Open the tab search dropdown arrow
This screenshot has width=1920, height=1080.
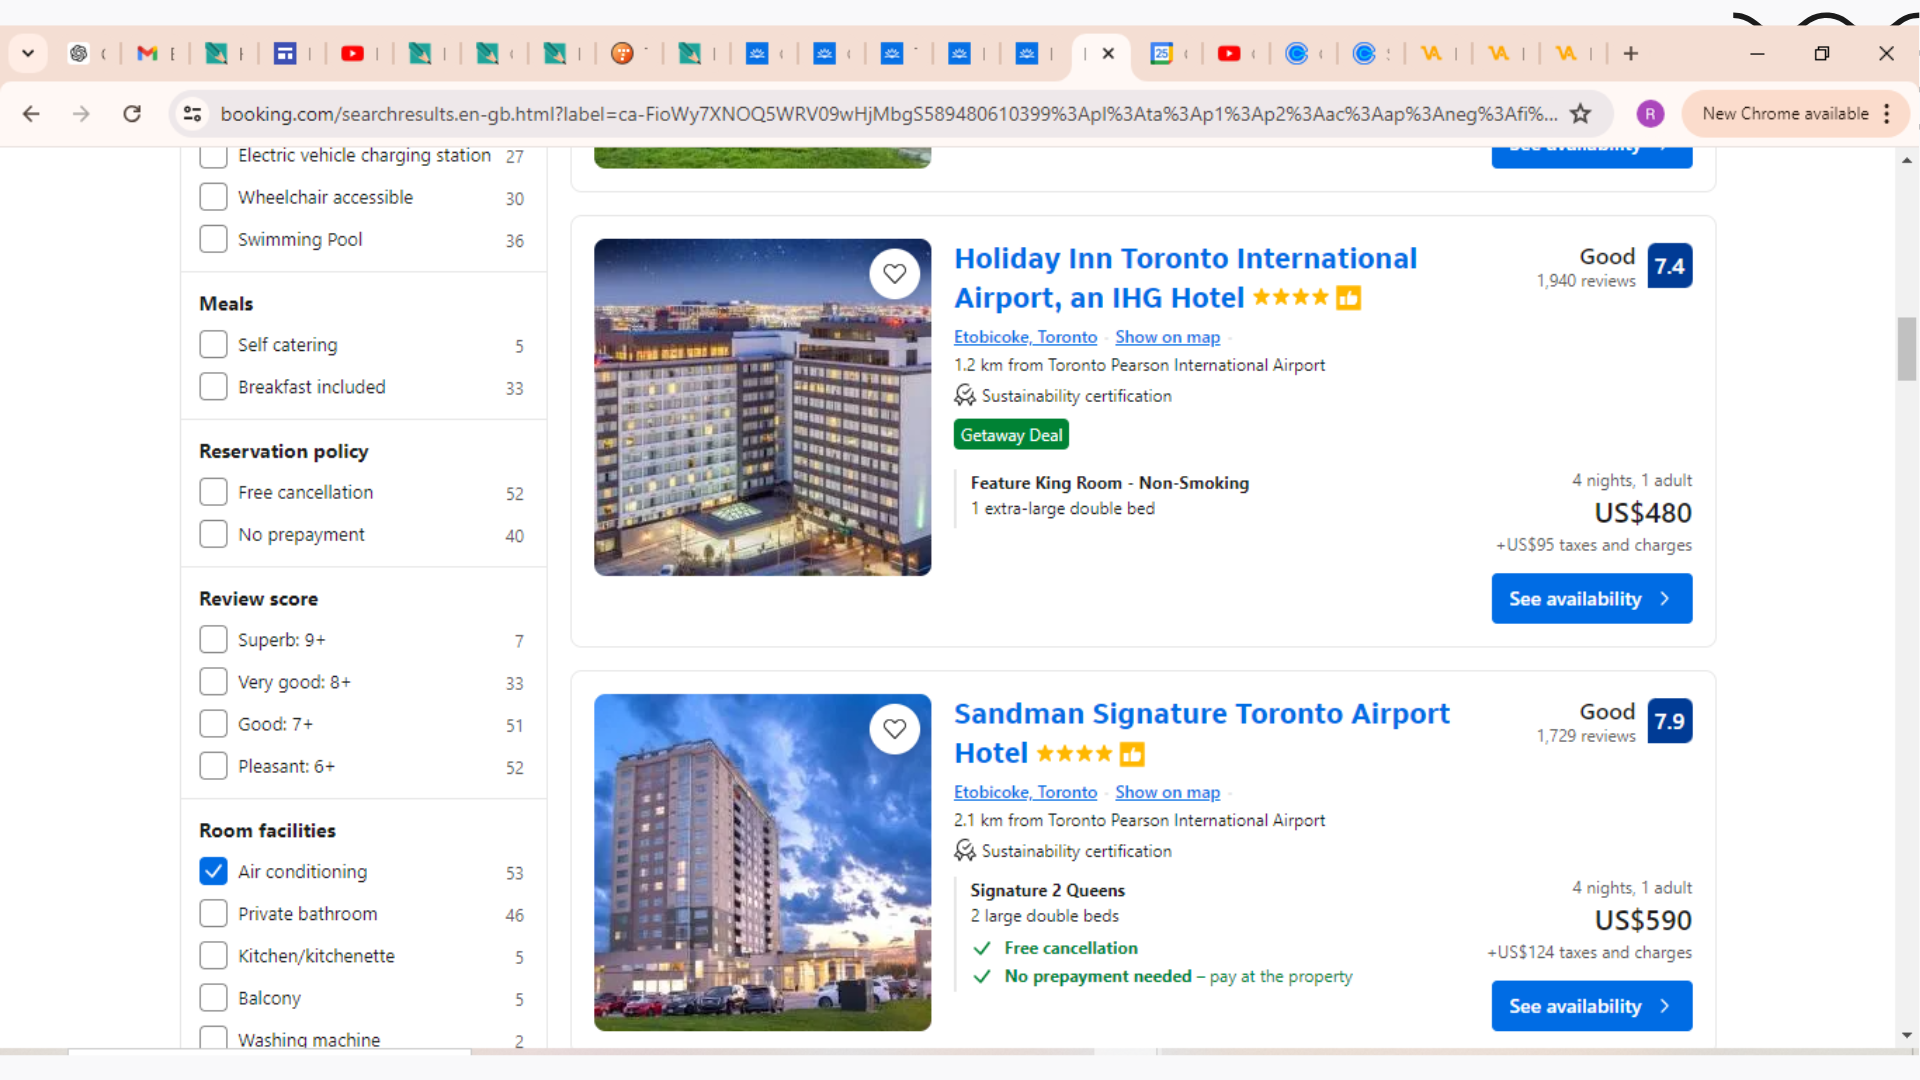[28, 53]
